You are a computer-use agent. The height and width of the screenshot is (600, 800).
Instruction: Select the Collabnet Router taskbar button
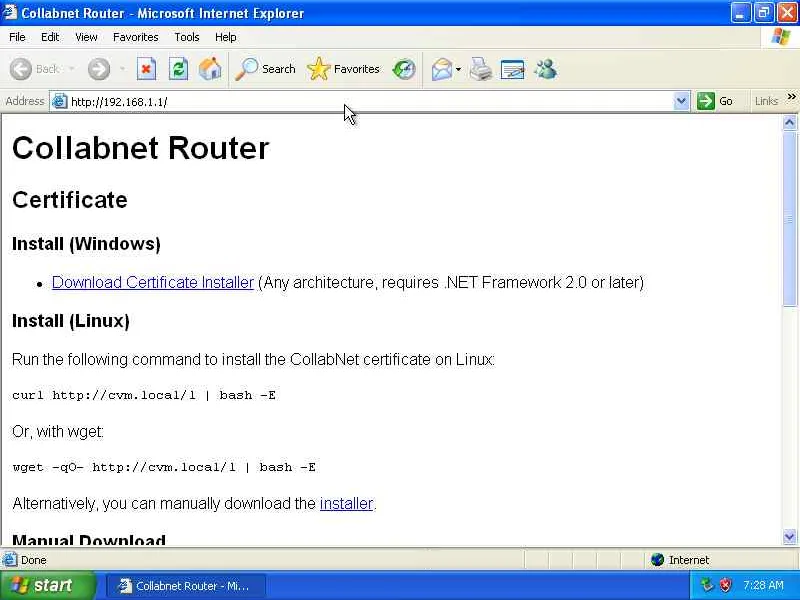186,586
